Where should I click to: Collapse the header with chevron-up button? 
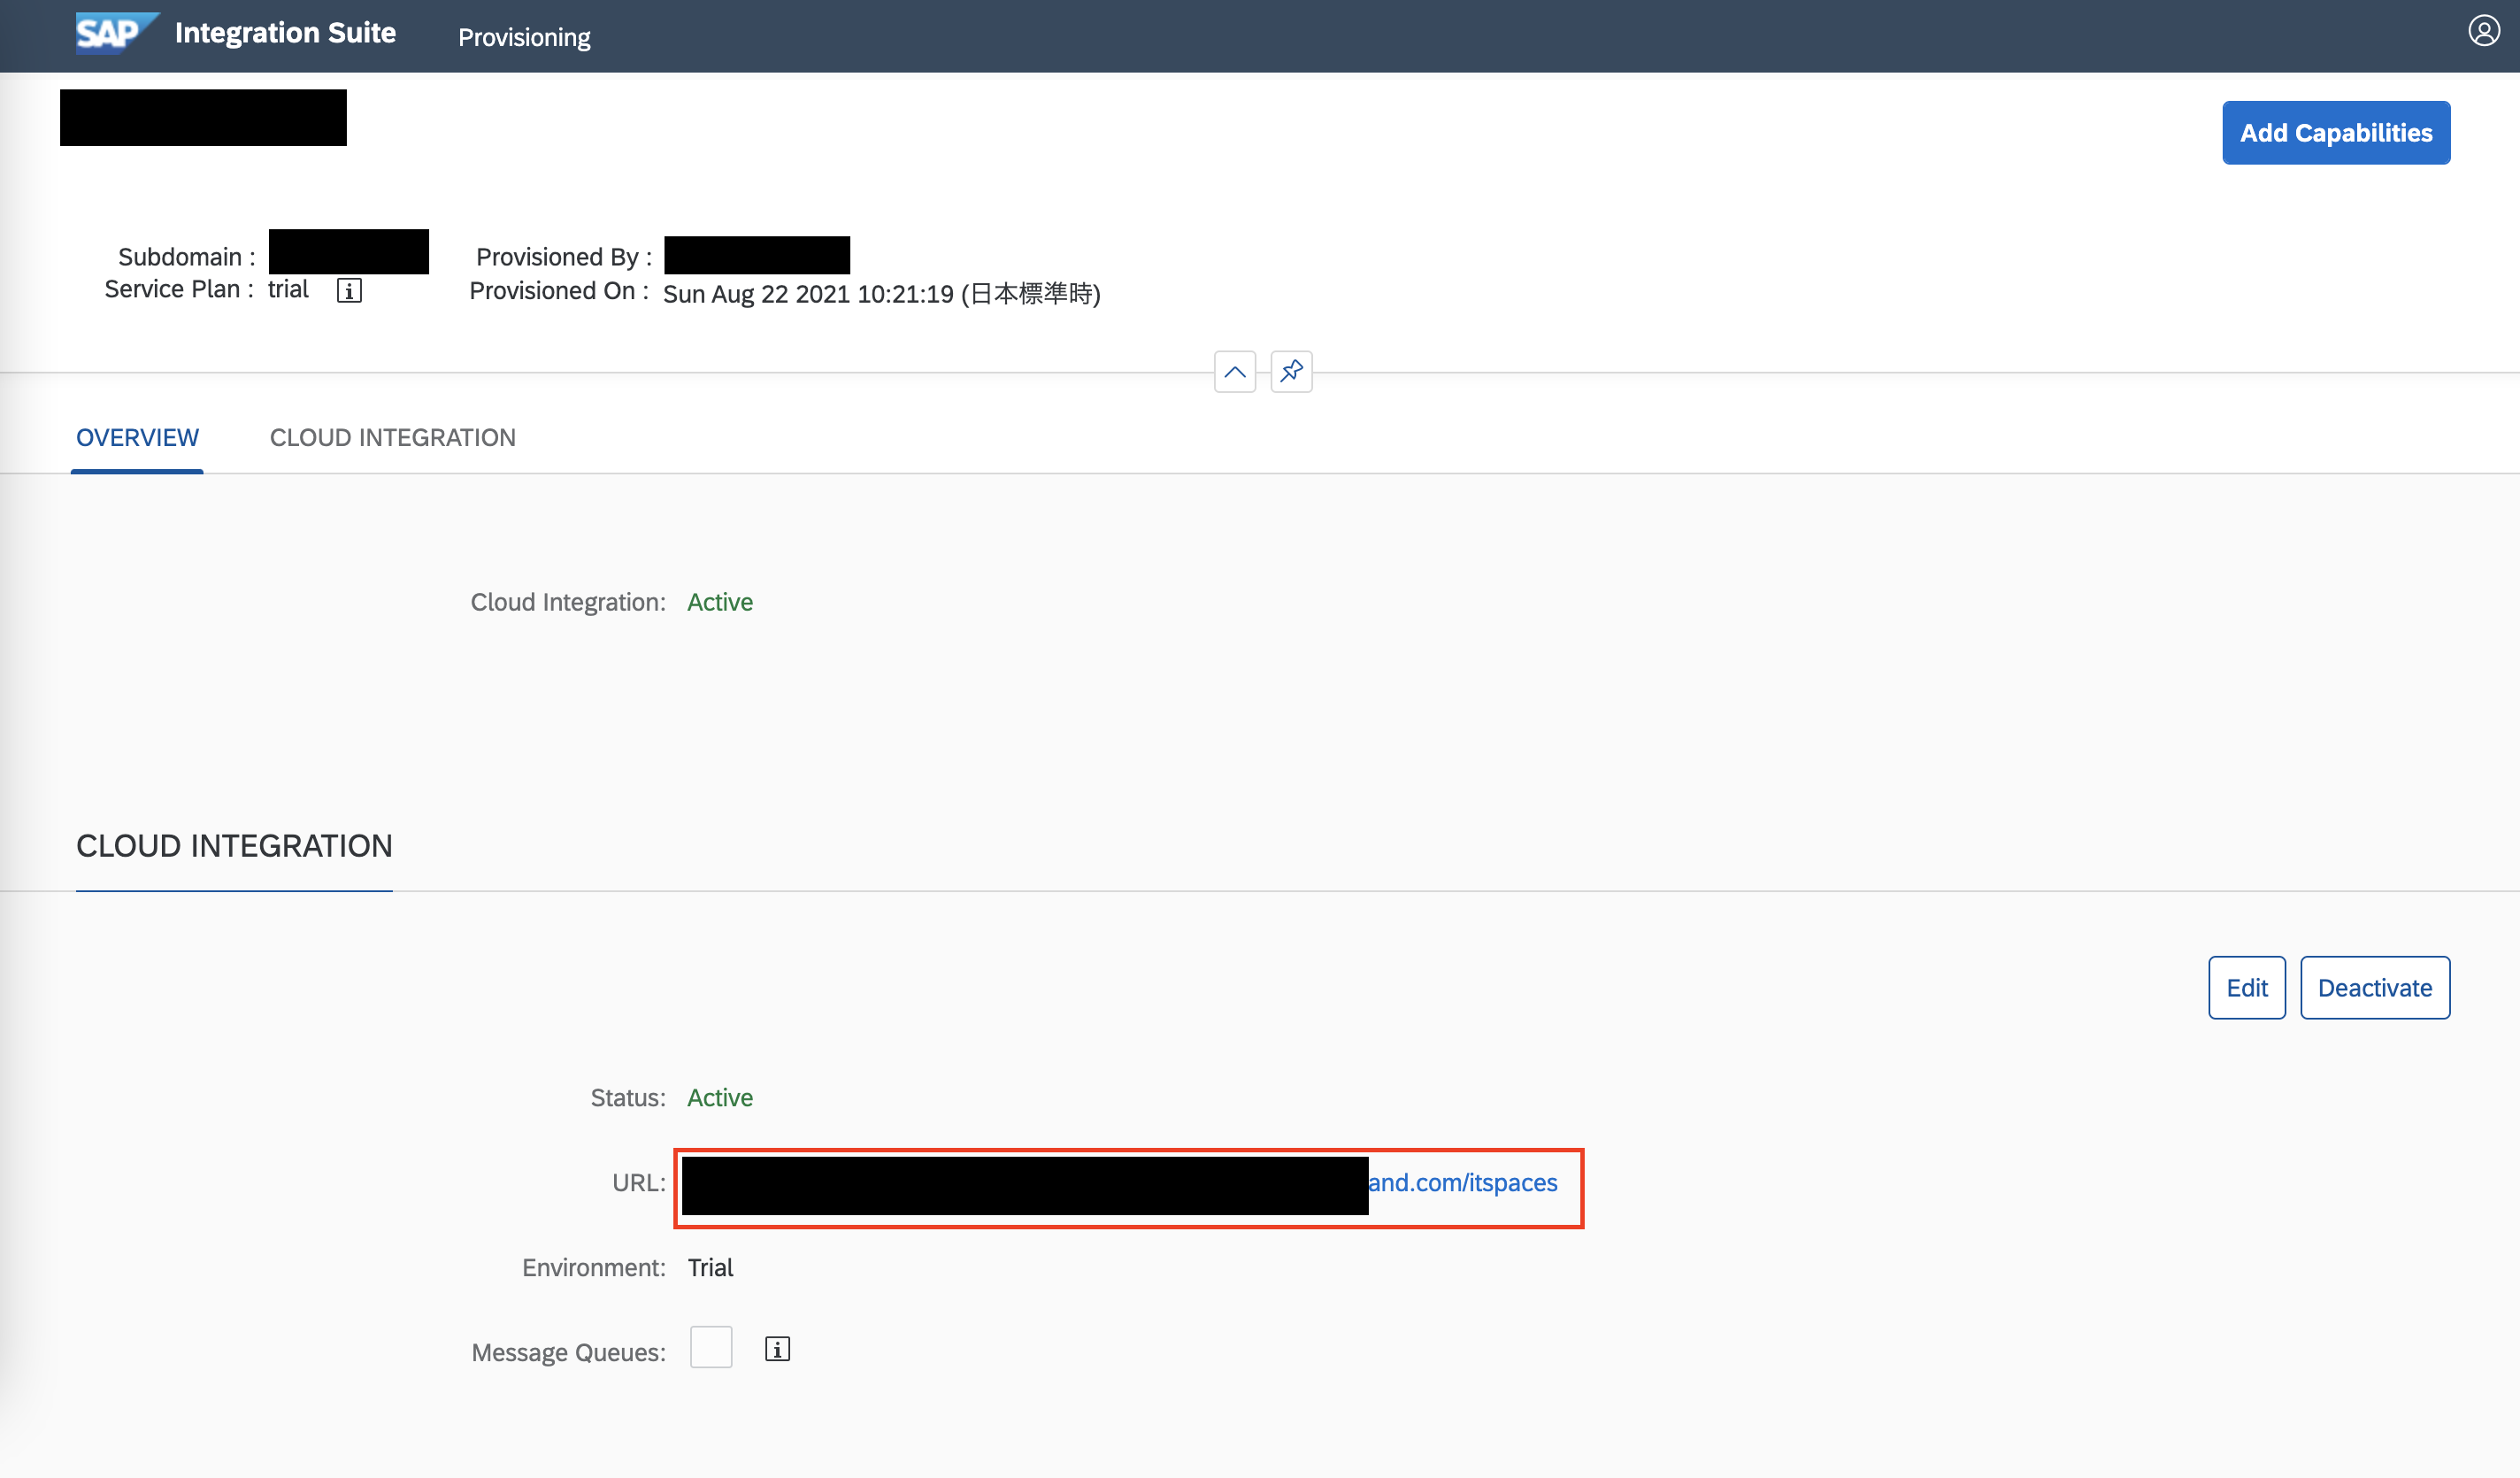[1235, 372]
